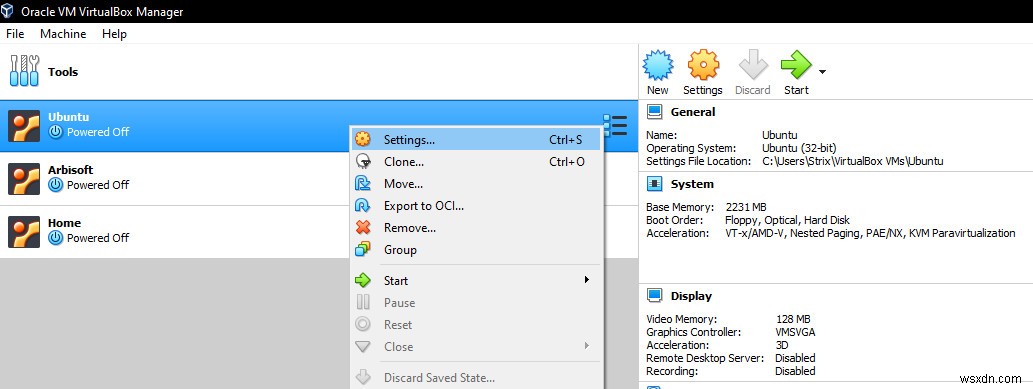Click the context menu Clone sheep icon
The width and height of the screenshot is (1033, 389).
point(363,162)
